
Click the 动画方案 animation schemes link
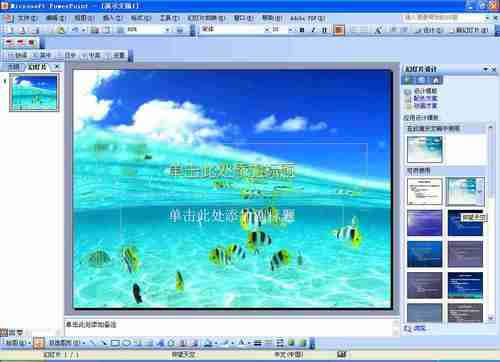coord(425,106)
